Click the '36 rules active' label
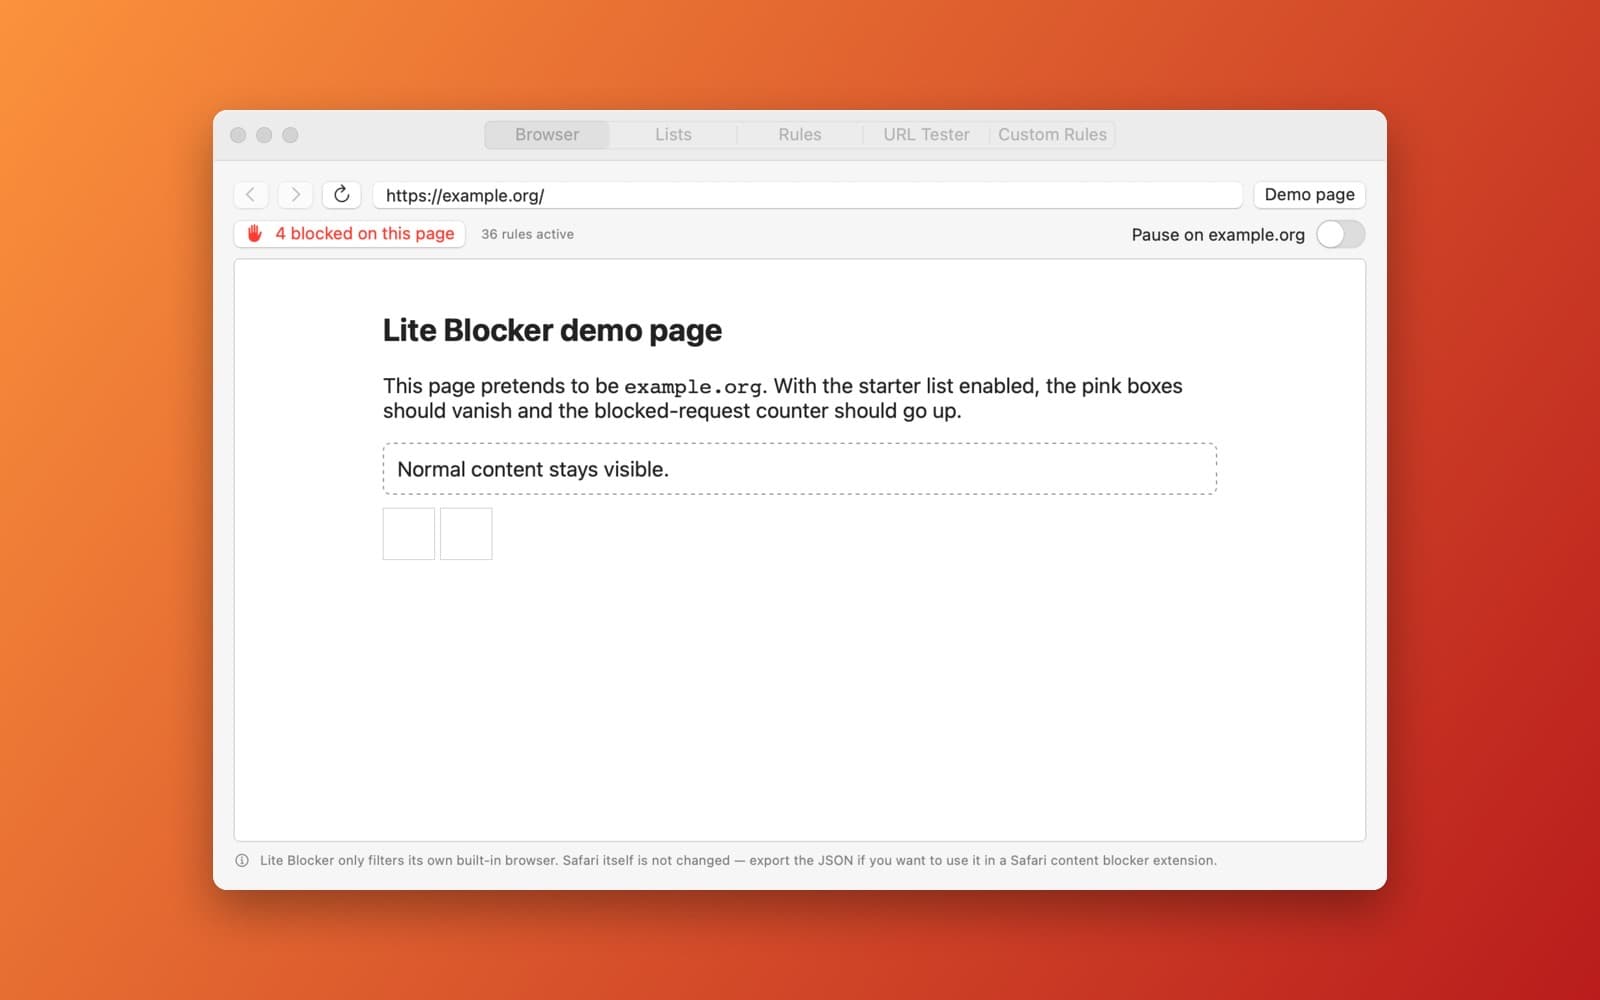Screen dimensions: 1600x1000 (527, 234)
